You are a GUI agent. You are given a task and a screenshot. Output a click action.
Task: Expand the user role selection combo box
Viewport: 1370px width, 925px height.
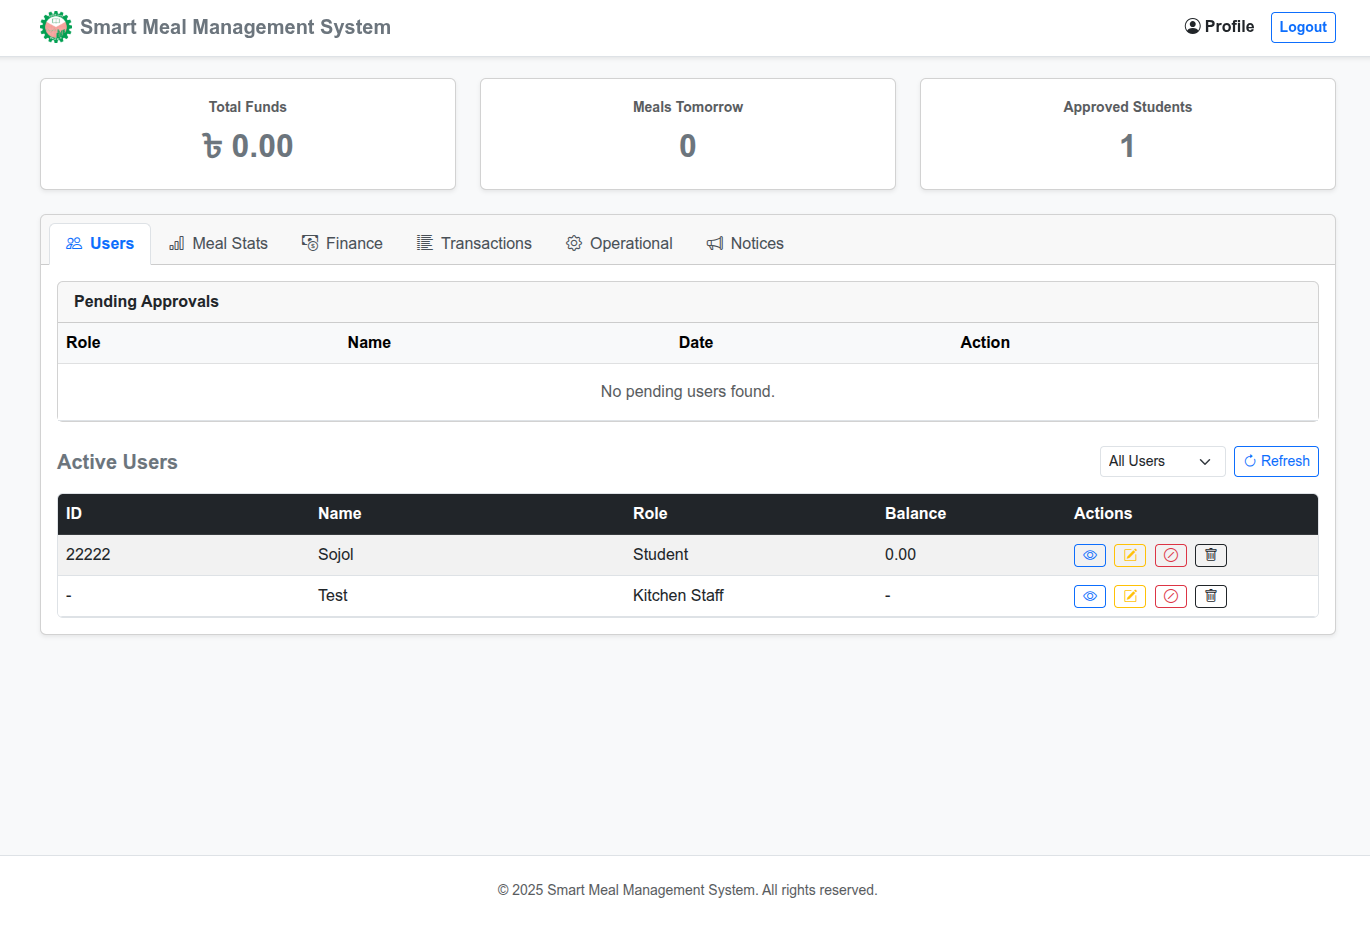(1162, 461)
